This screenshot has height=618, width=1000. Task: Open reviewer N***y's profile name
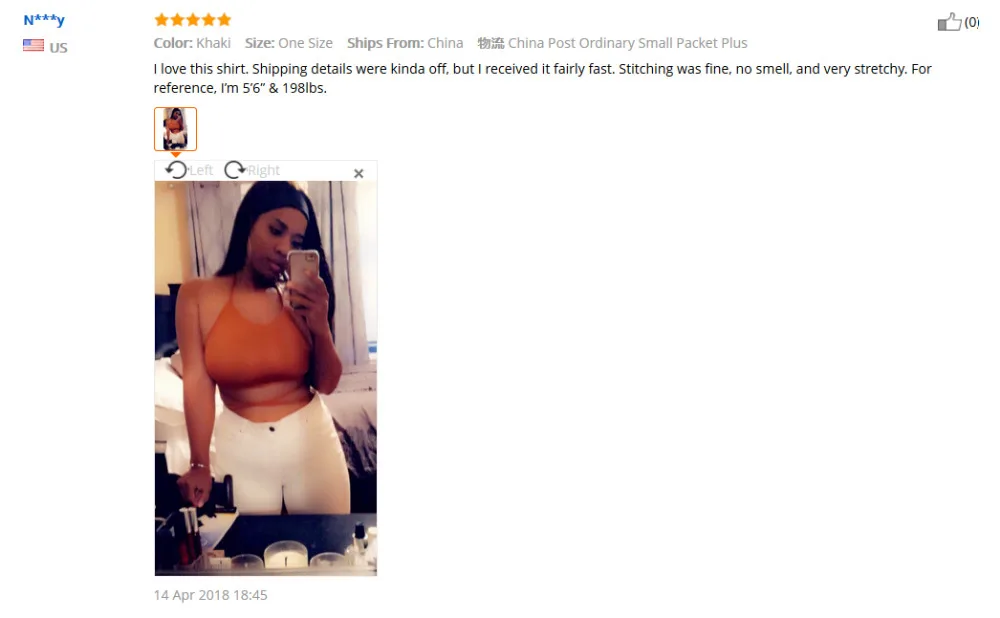pos(44,20)
